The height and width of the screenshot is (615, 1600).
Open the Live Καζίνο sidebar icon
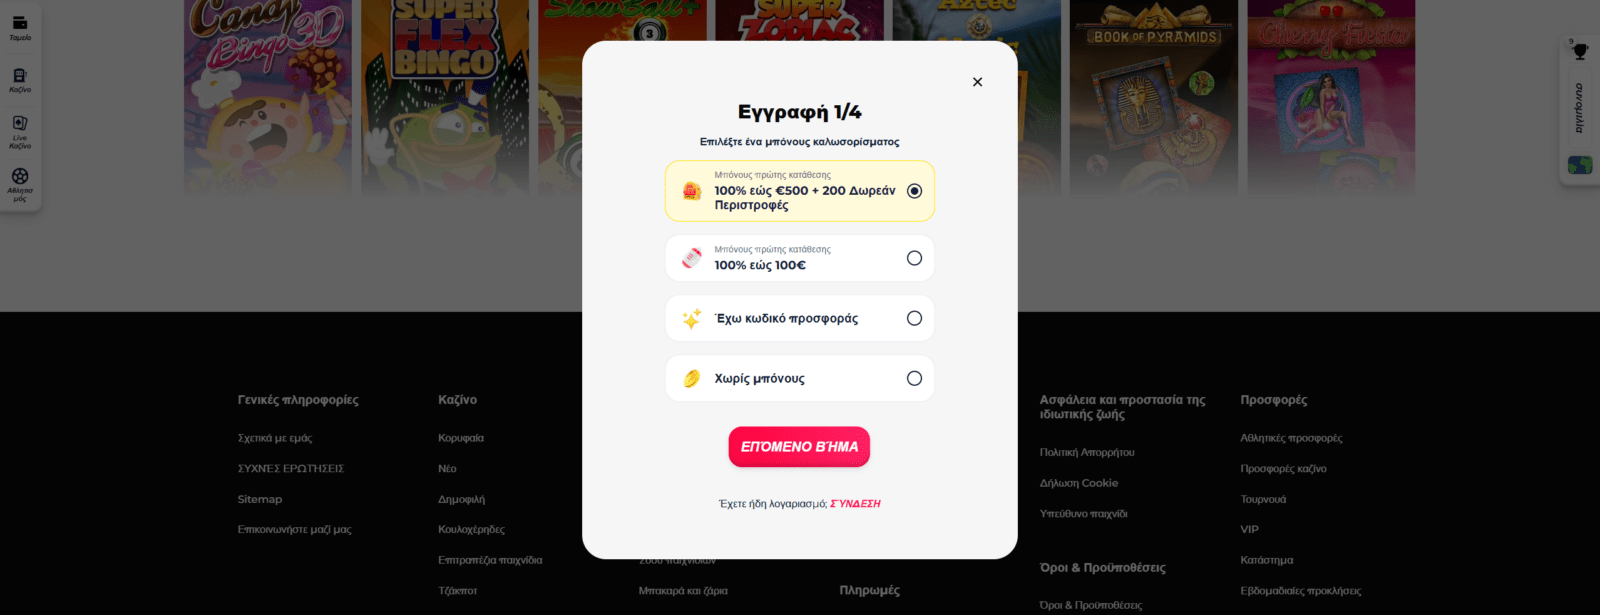coord(20,132)
